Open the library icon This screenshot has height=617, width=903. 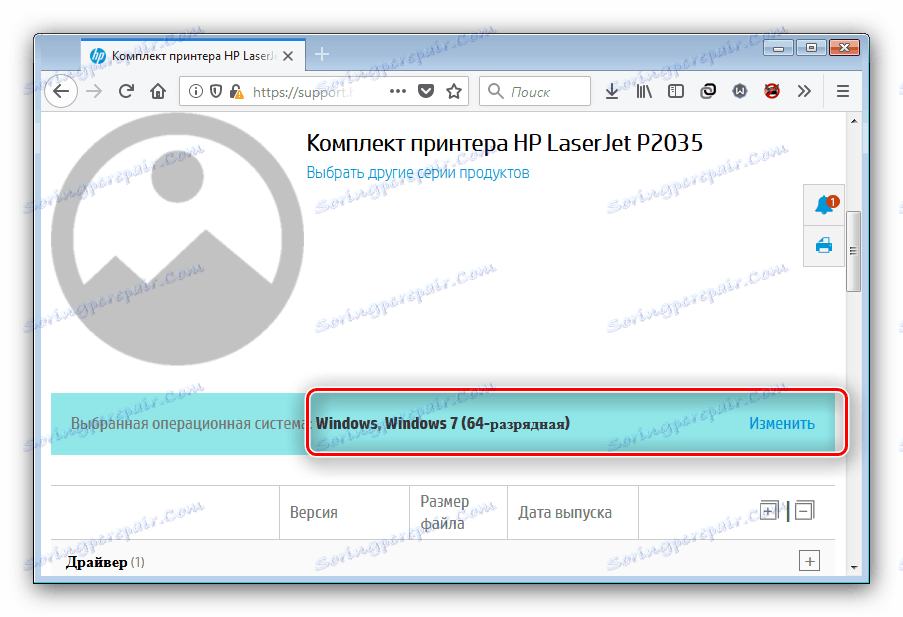(x=644, y=91)
